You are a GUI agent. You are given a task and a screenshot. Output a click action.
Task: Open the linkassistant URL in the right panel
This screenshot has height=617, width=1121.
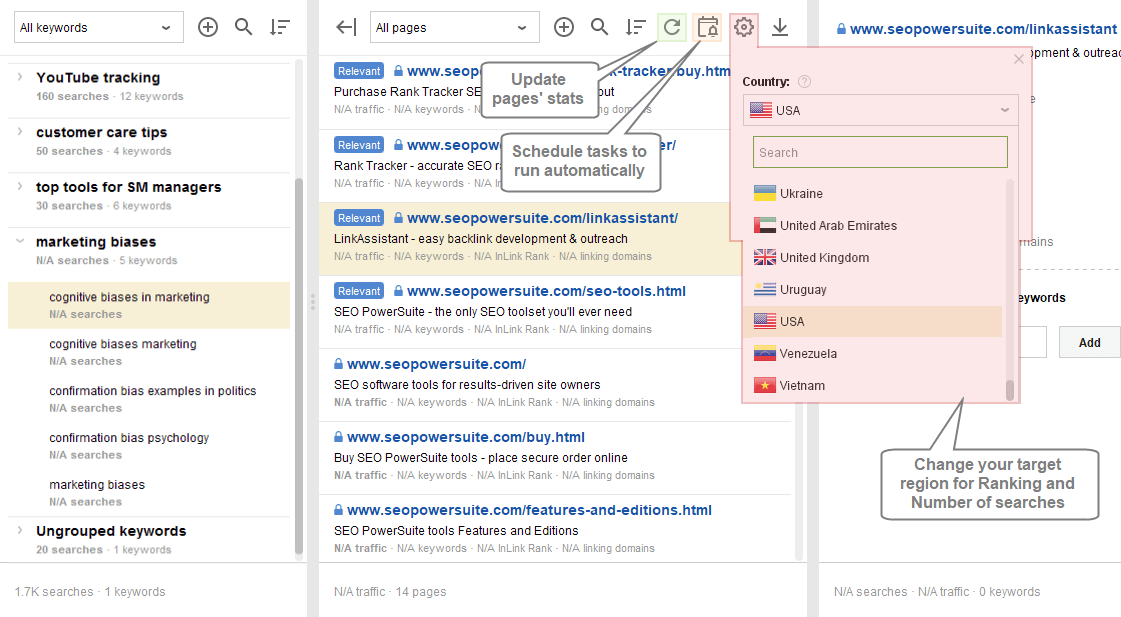point(984,29)
